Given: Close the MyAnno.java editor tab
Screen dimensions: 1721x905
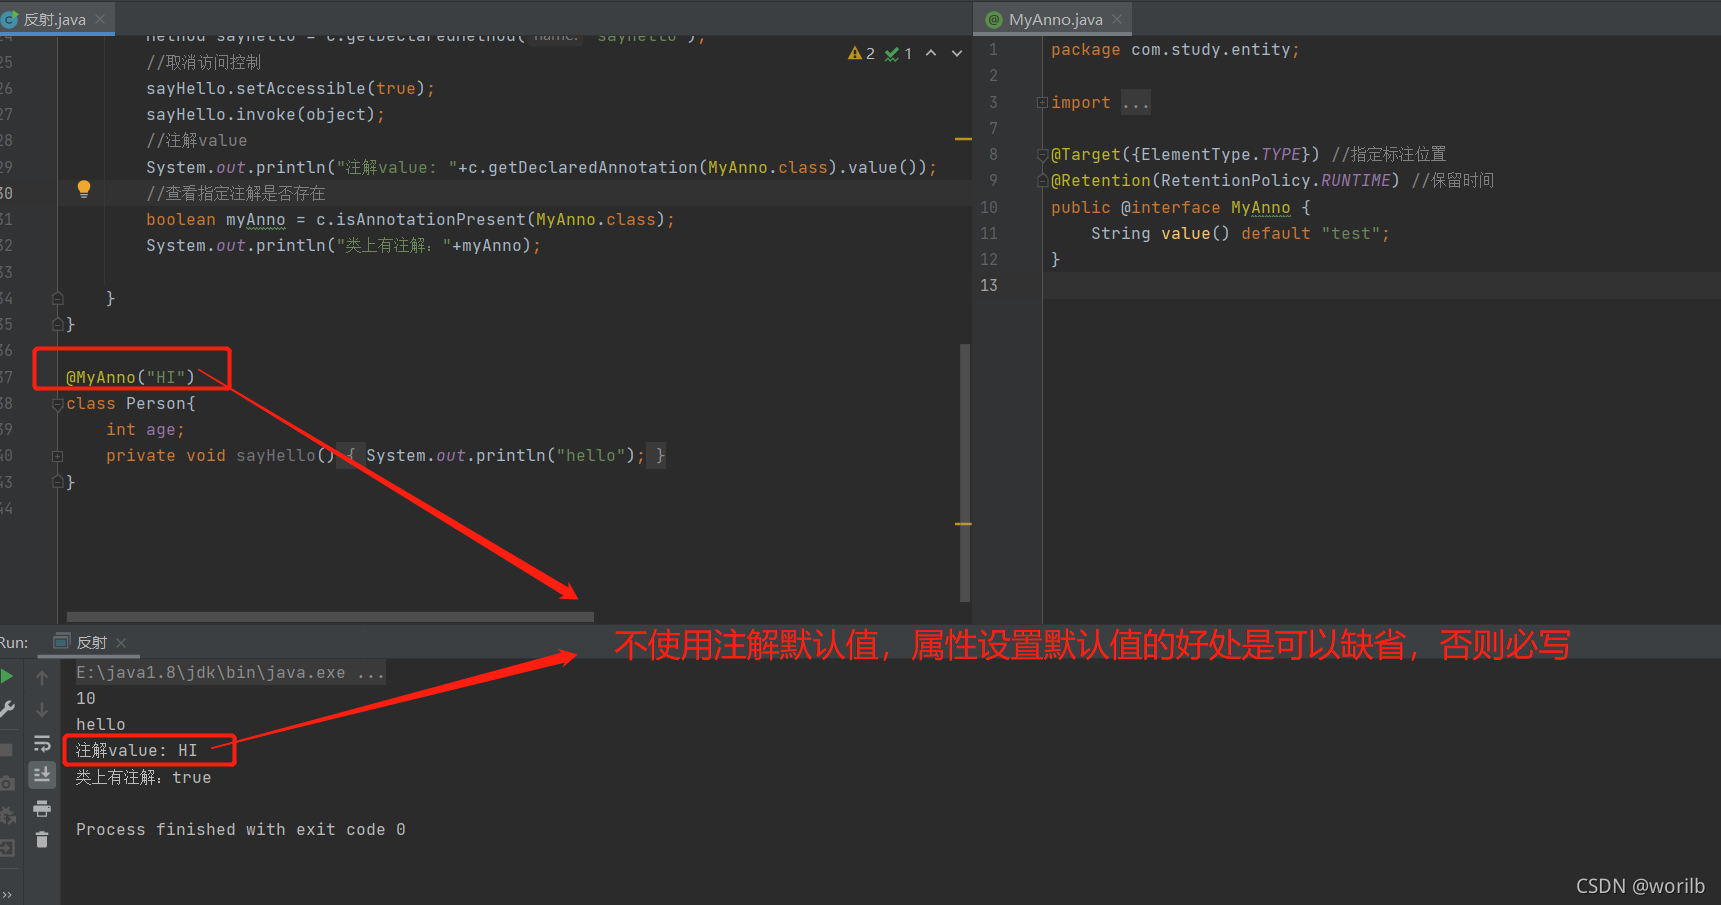Looking at the screenshot, I should (1117, 19).
